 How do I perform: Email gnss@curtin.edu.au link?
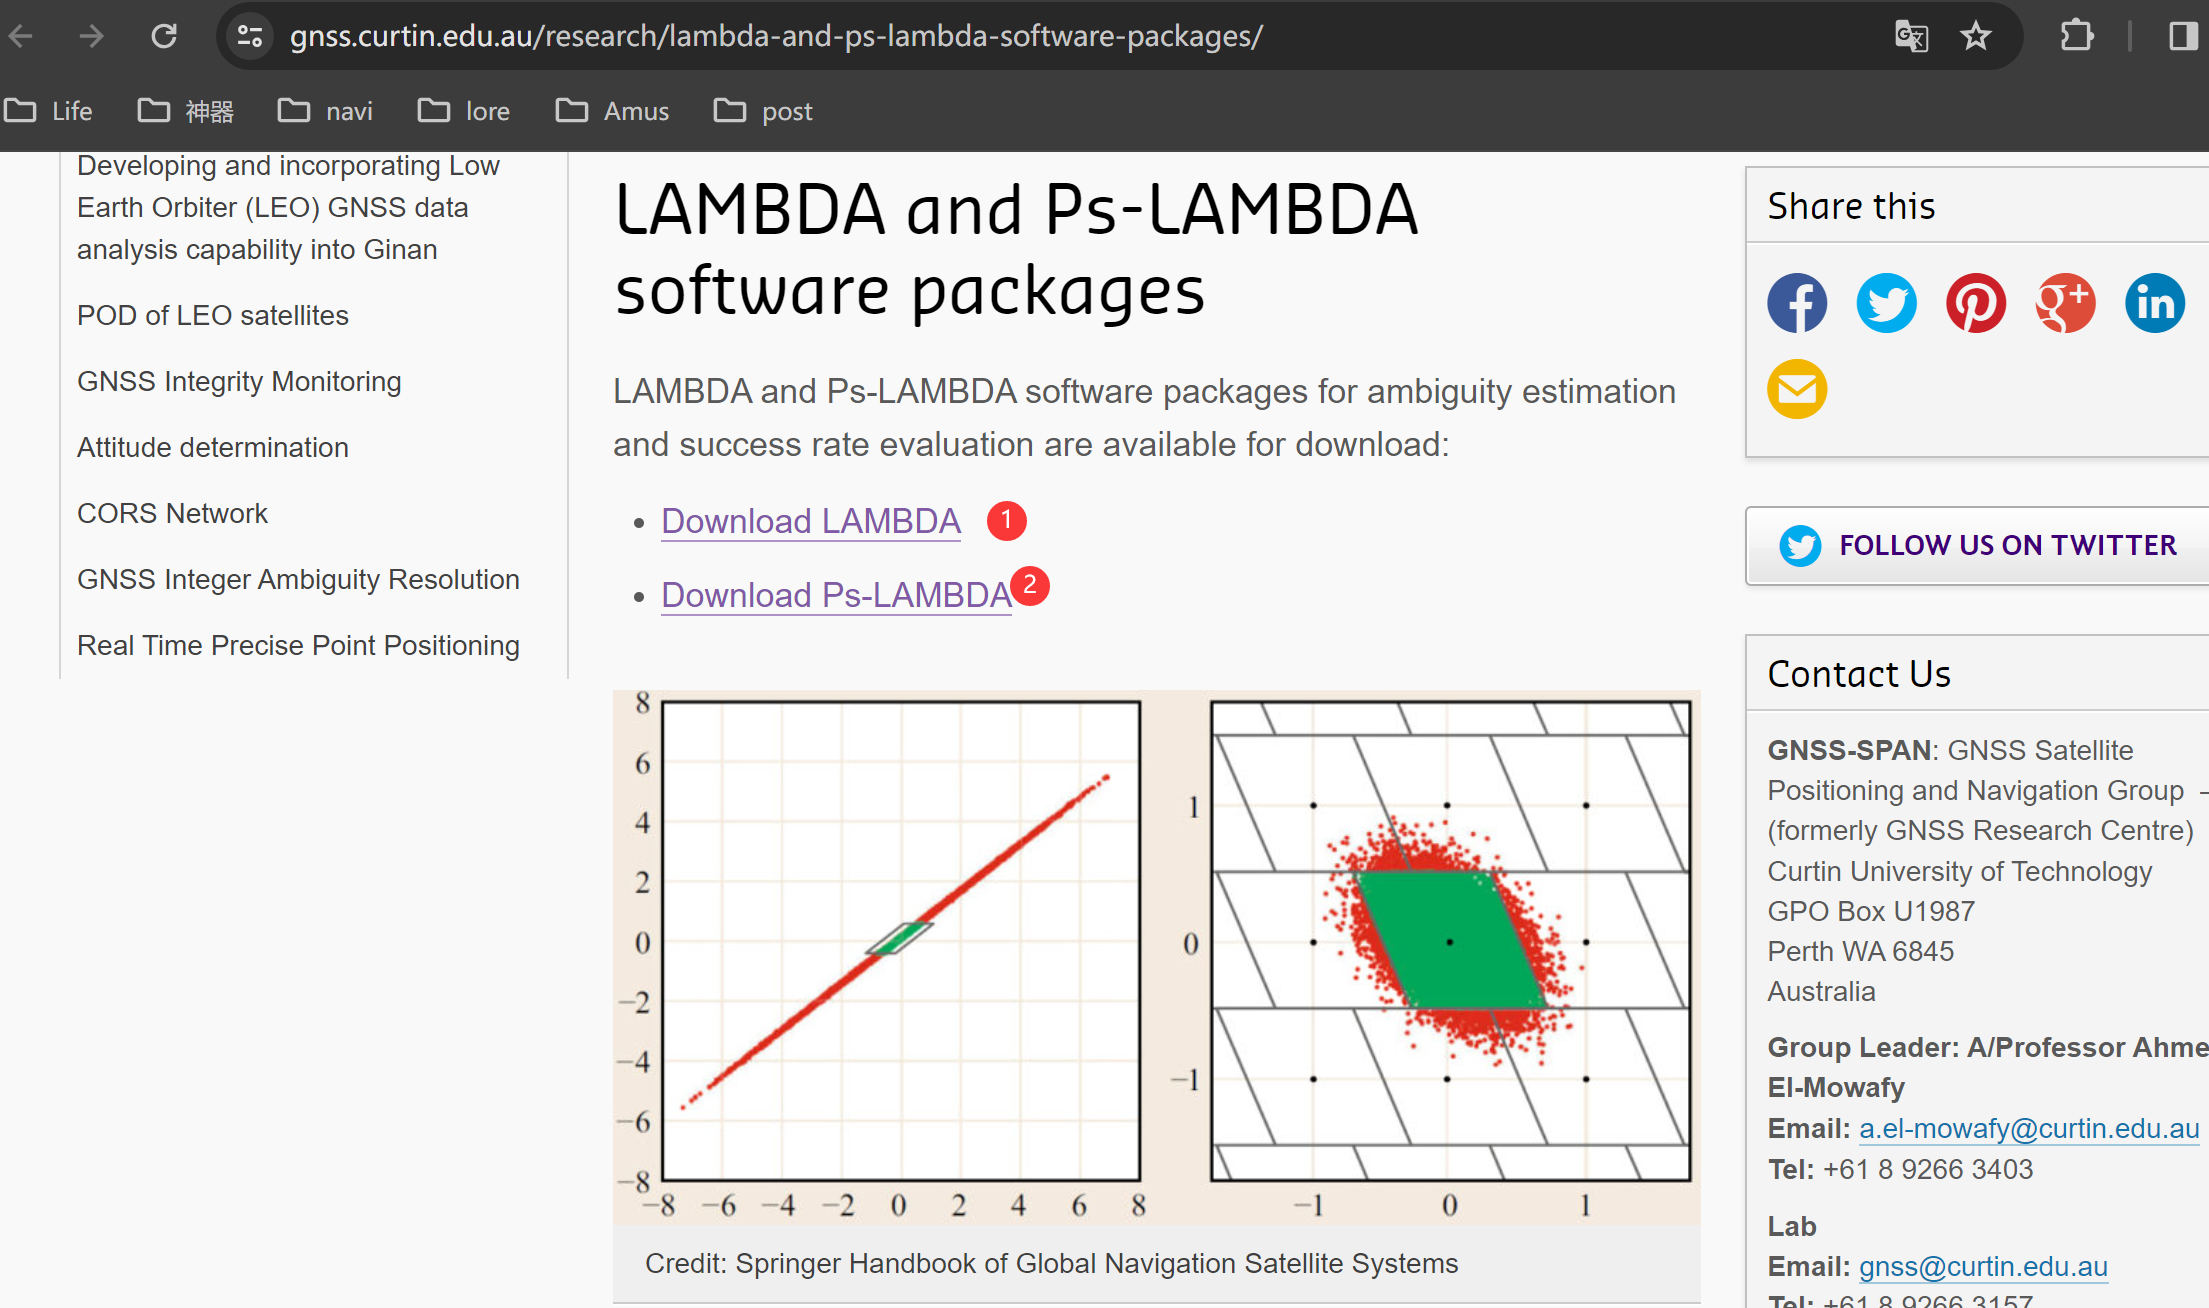[x=1983, y=1266]
